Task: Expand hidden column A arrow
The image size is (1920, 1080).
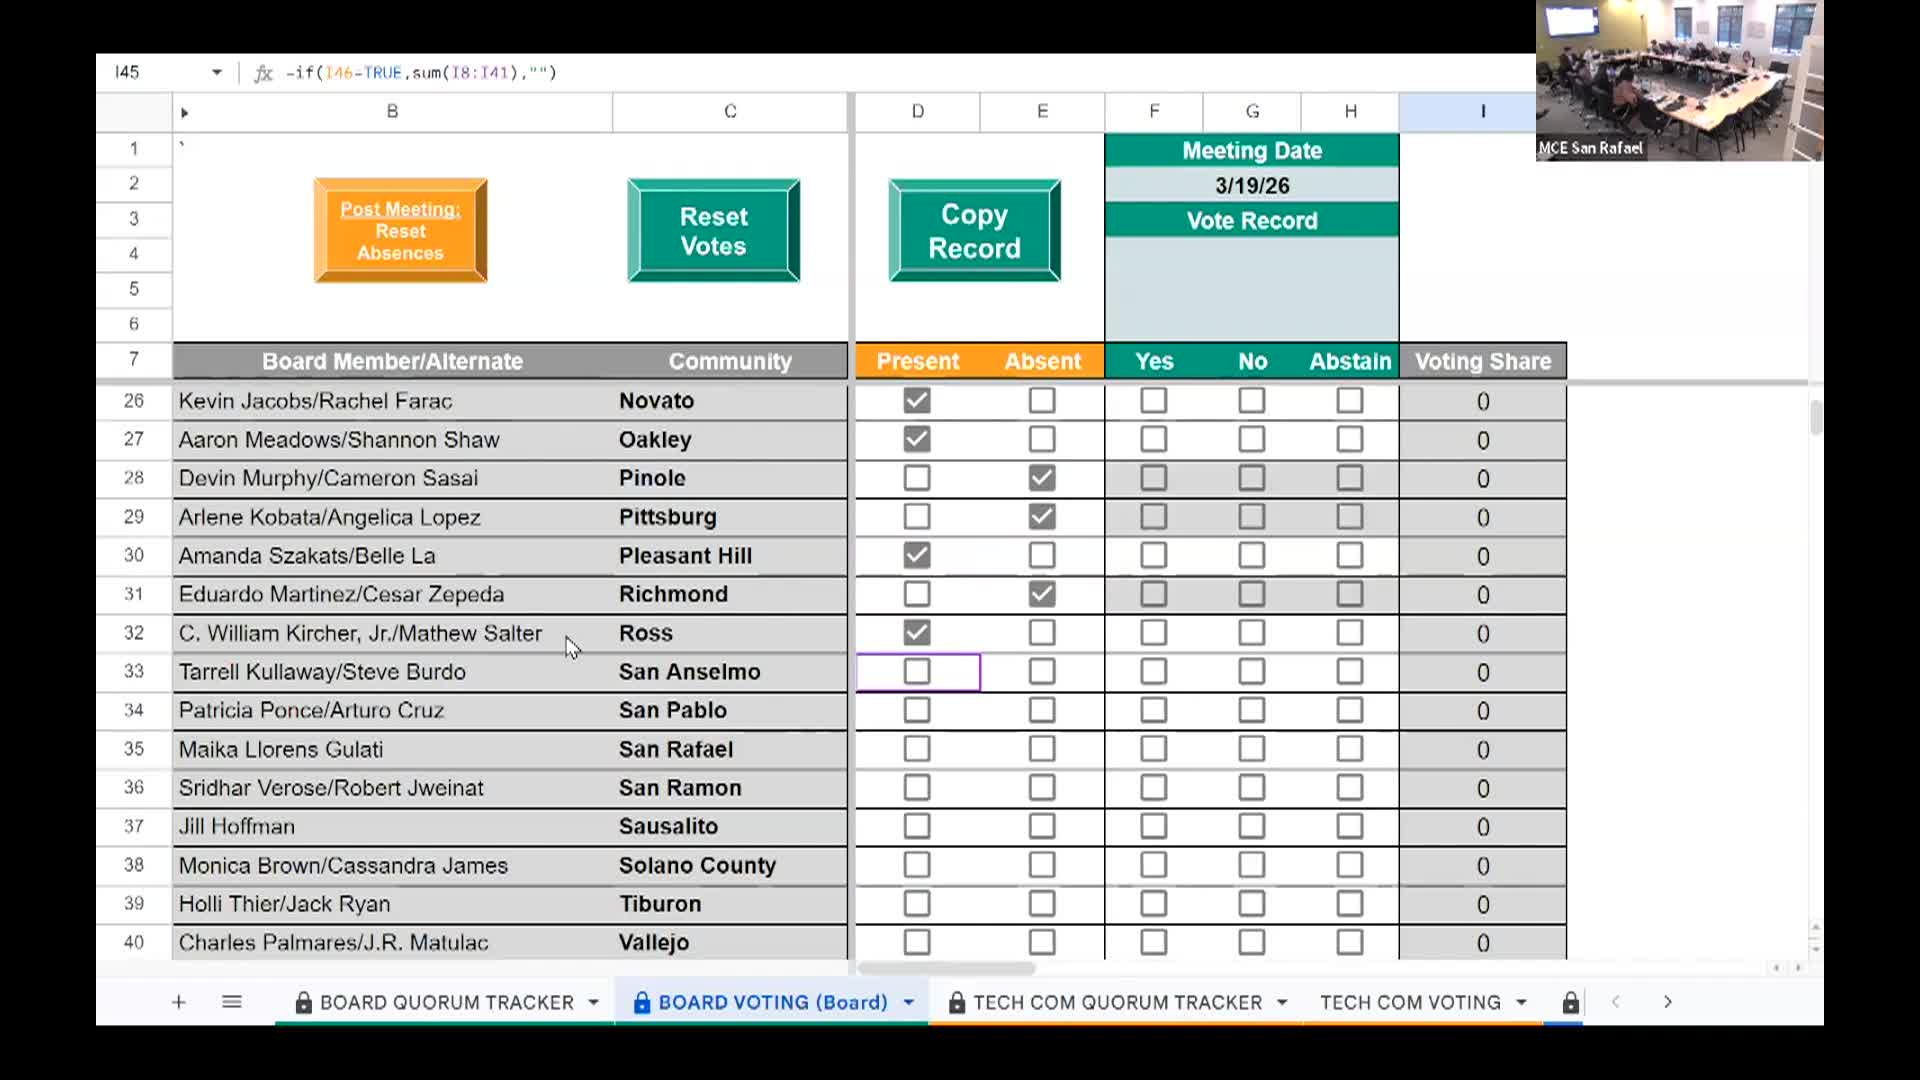Action: (185, 113)
